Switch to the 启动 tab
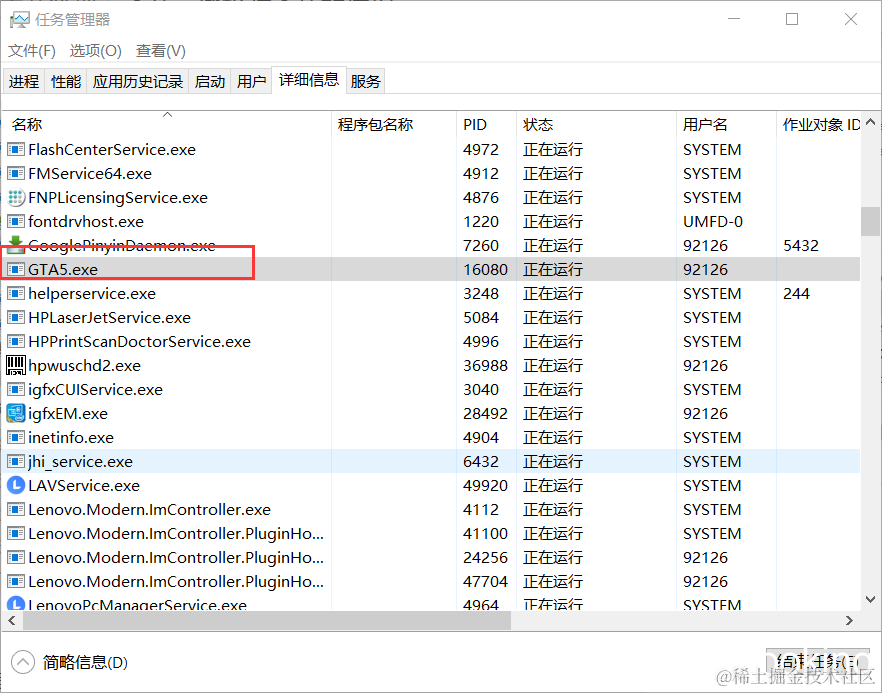Screen dimensions: 882x693 [x=210, y=82]
